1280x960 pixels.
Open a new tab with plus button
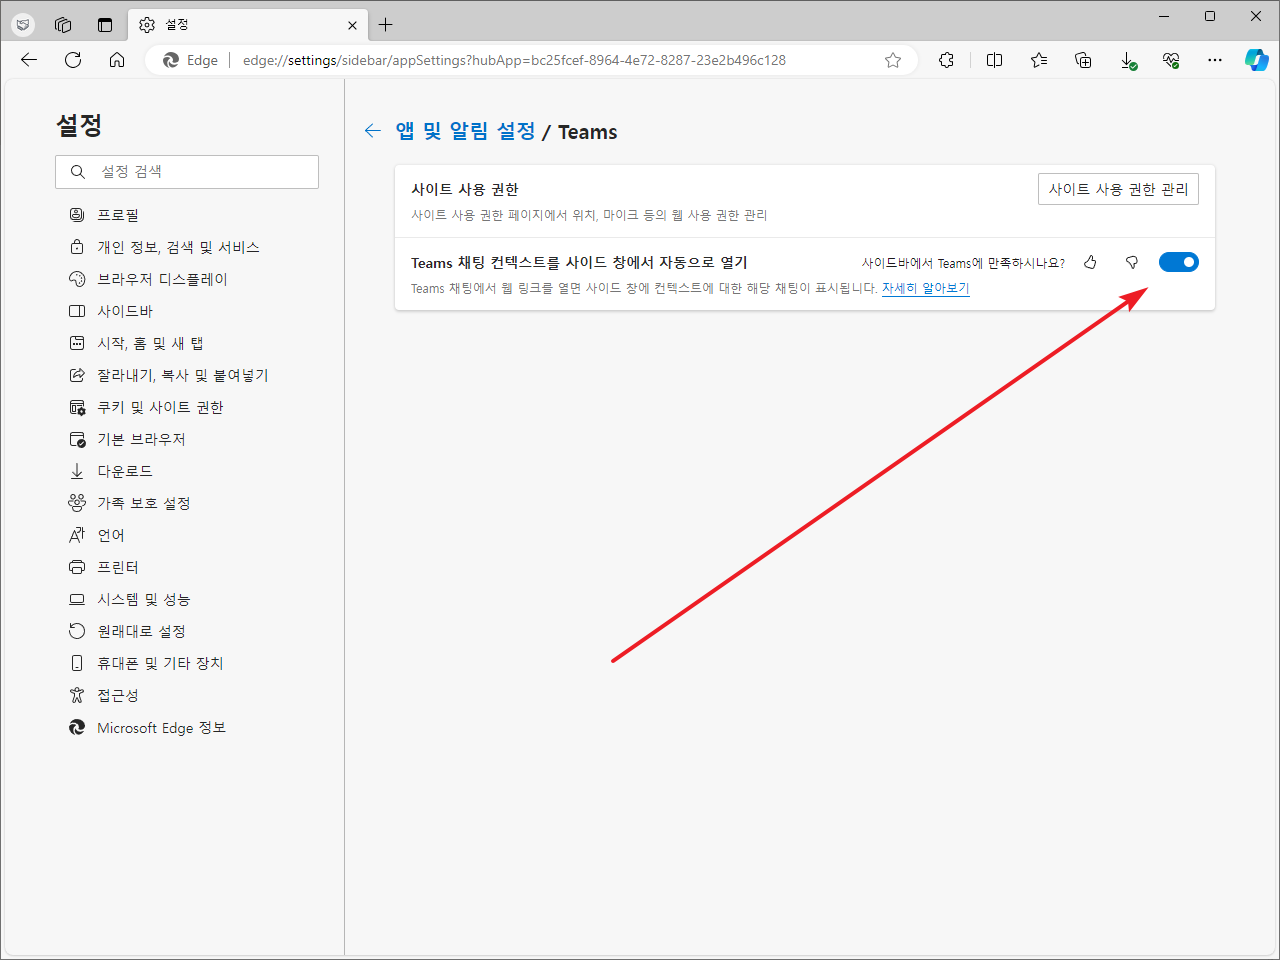point(386,25)
